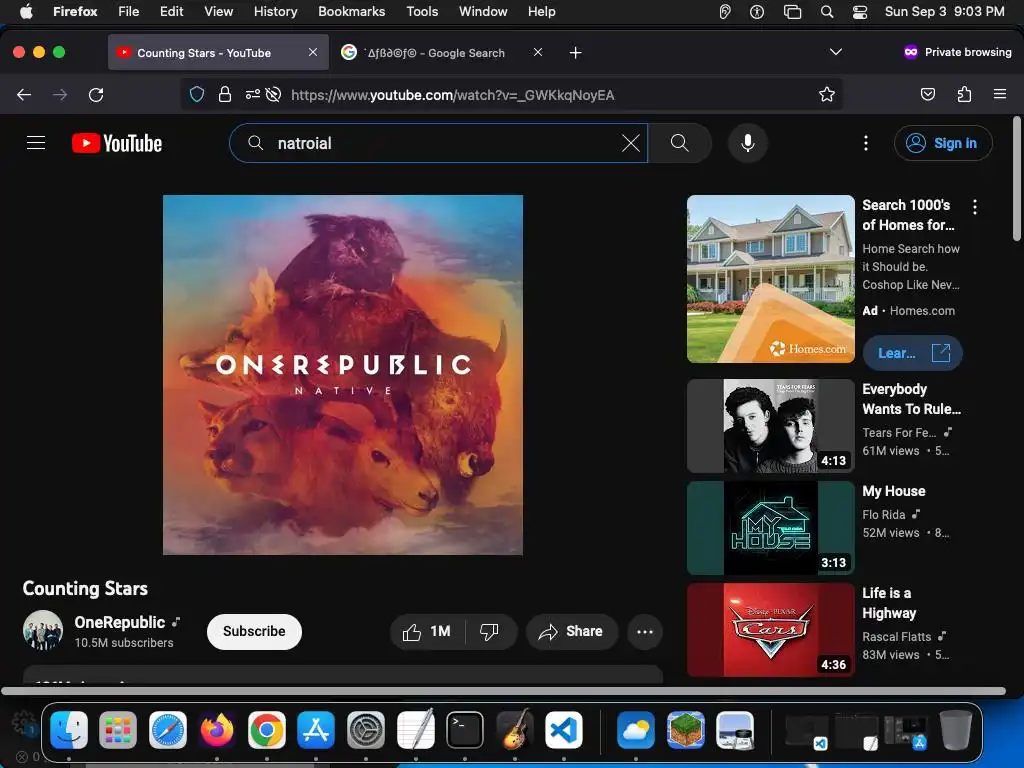Click the Homes.com advertiser text
1024x768 pixels.
pyautogui.click(x=922, y=311)
